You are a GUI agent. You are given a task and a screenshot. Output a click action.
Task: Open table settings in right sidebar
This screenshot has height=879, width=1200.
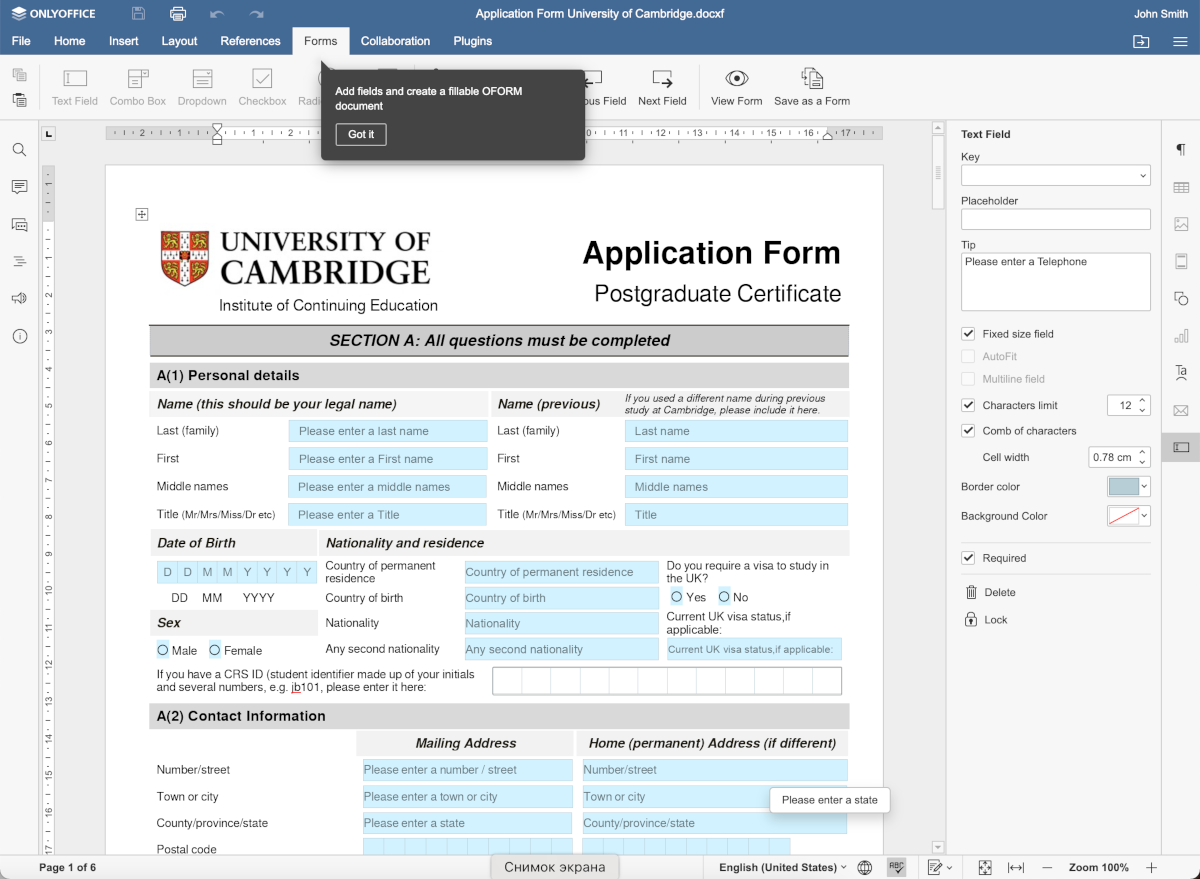pyautogui.click(x=1181, y=187)
